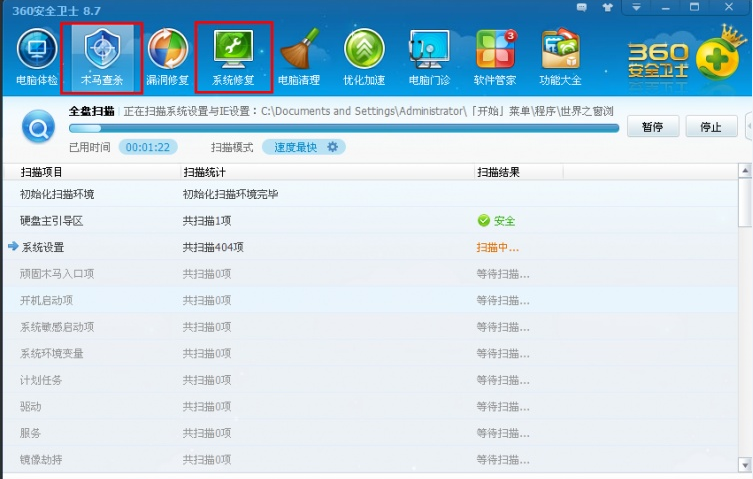Open the 电脑体检 checkup icon
This screenshot has height=479, width=753.
coord(36,58)
